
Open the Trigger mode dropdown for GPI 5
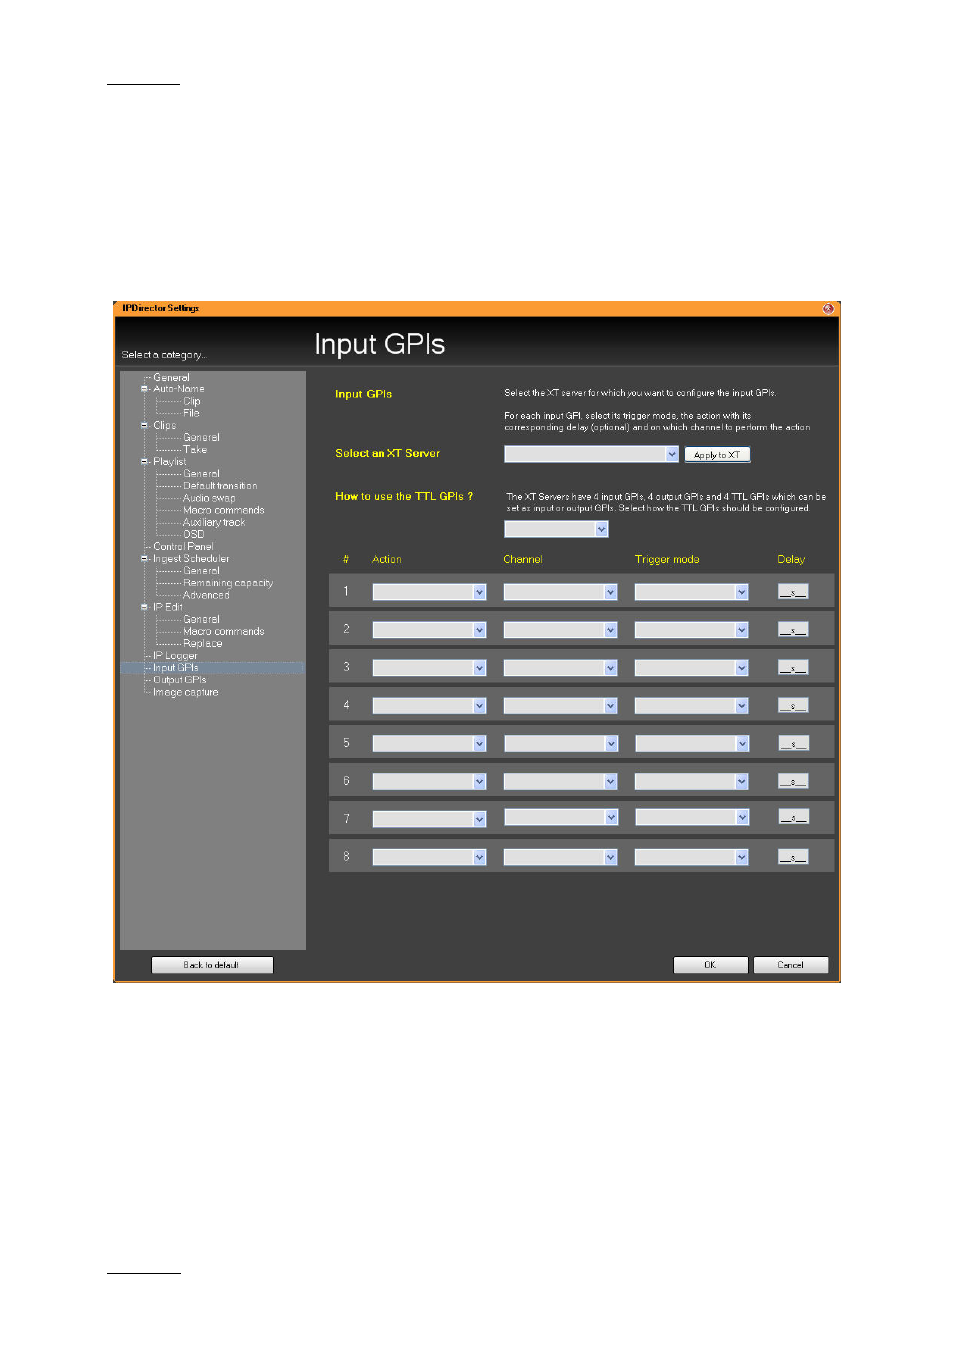[691, 744]
